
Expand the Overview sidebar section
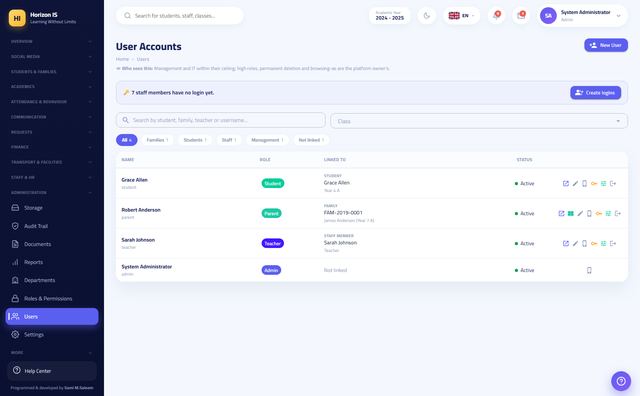(x=51, y=42)
